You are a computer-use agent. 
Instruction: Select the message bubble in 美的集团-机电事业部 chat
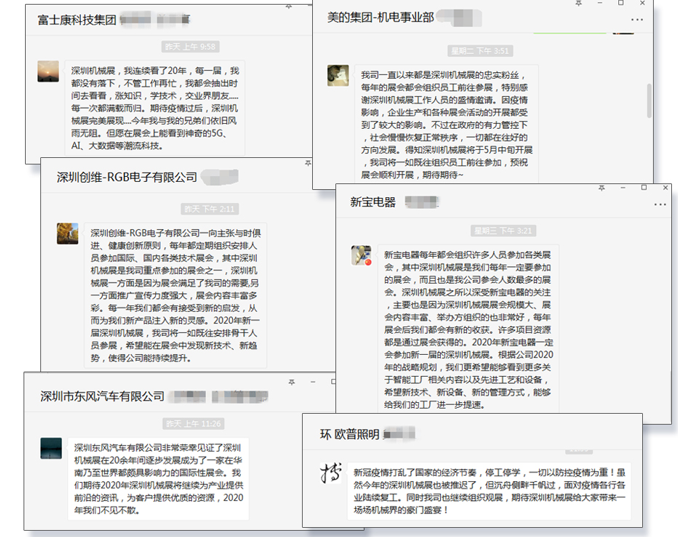pyautogui.click(x=446, y=125)
